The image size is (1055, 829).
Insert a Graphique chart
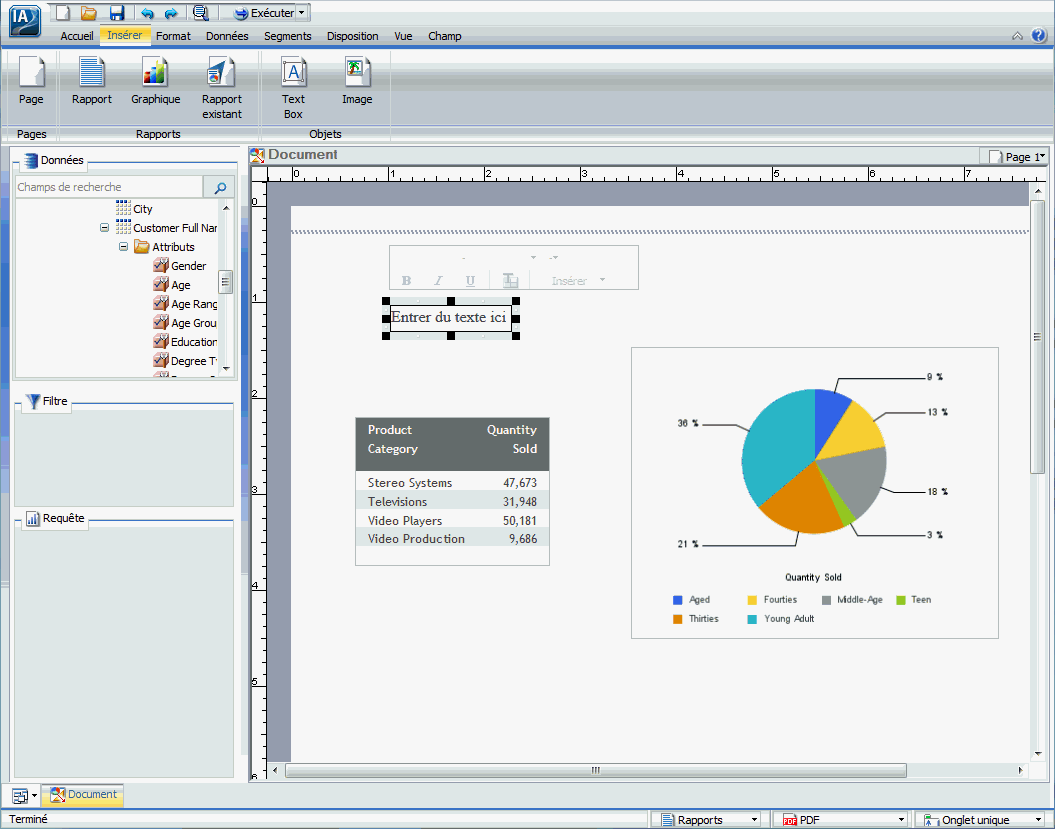click(155, 81)
